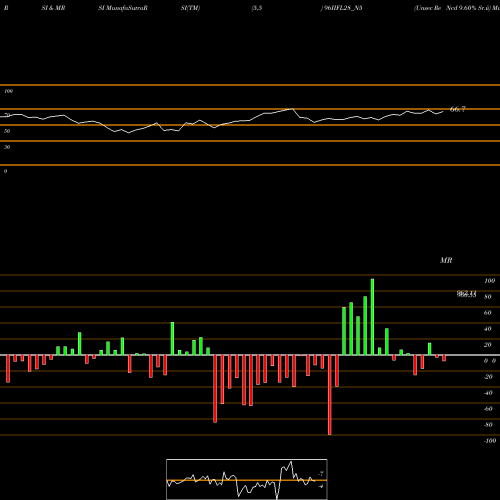Click the 96IIFL28_N5 symbol text in header
Viewport: 500px width, 500px height.
pyautogui.click(x=343, y=8)
